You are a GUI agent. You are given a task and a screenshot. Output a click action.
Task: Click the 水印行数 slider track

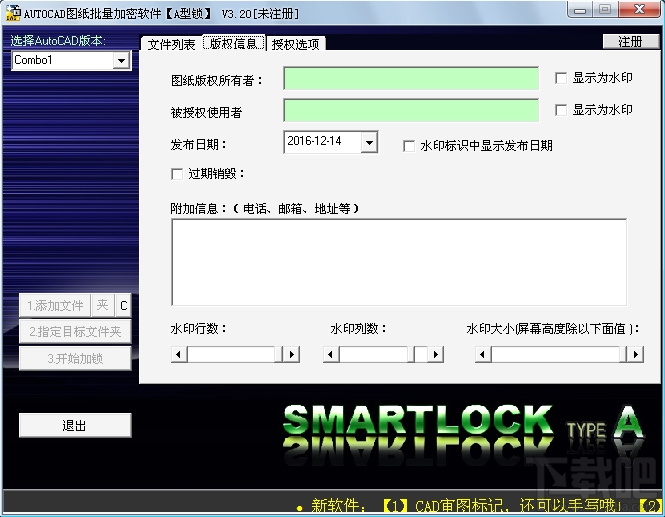(x=231, y=354)
